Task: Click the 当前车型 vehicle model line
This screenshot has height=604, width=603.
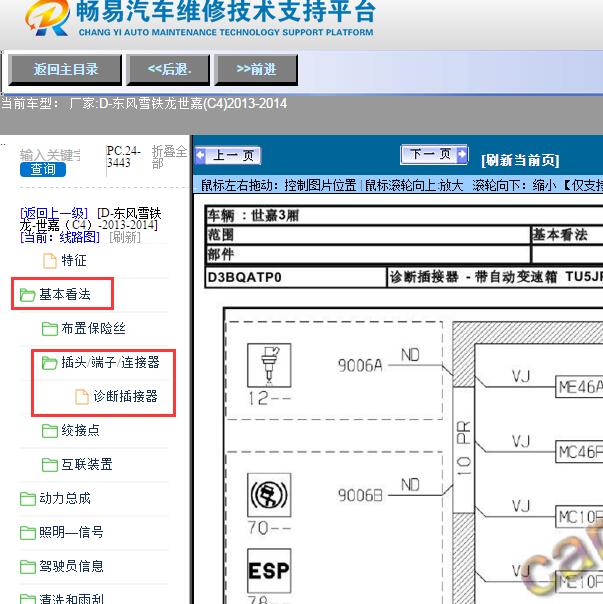Action: tap(144, 104)
